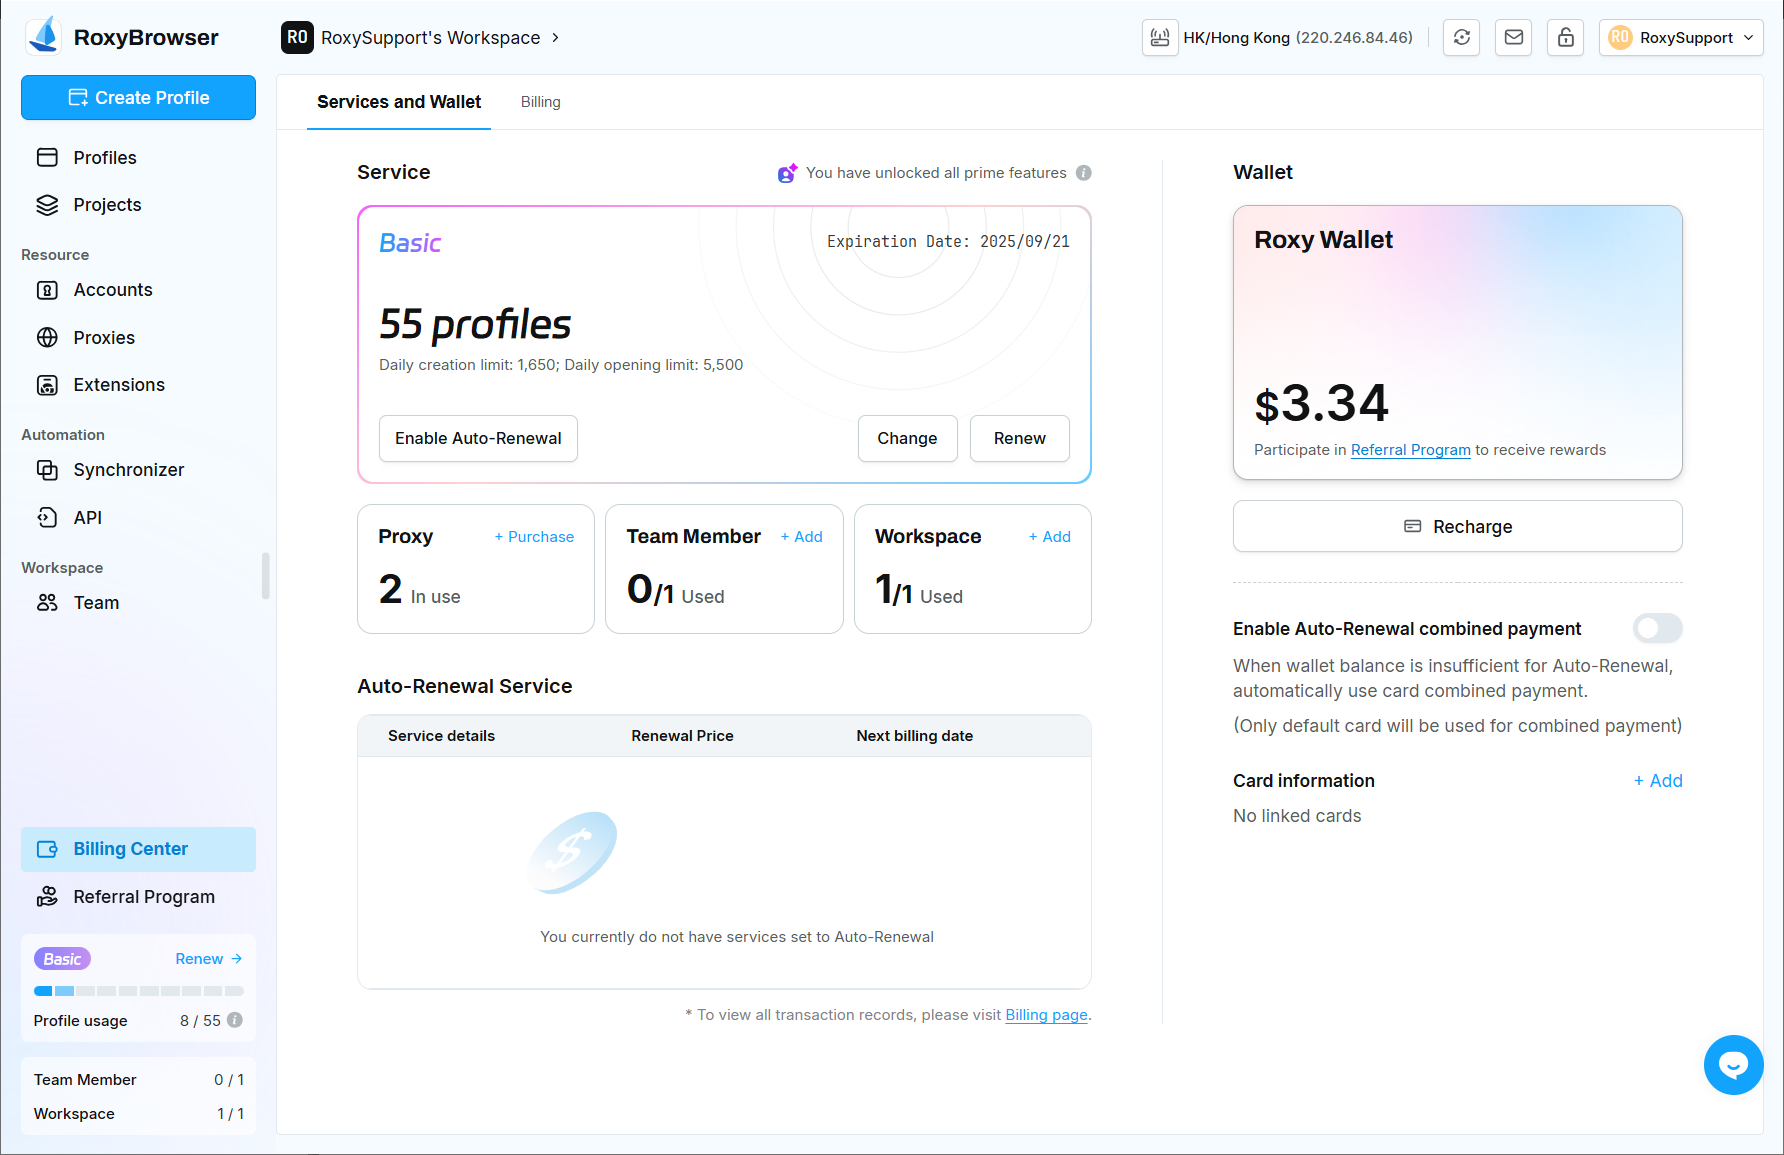Open Synchronizer from the sidebar
1784x1155 pixels.
pyautogui.click(x=128, y=470)
